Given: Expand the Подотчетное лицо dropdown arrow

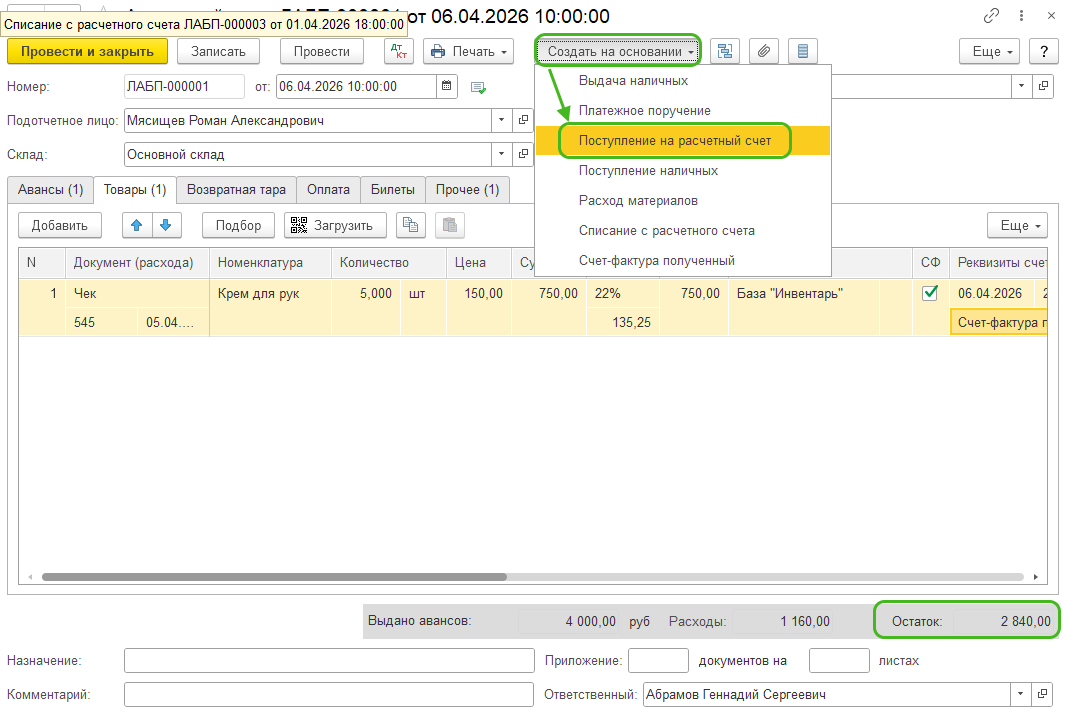Looking at the screenshot, I should [x=502, y=120].
